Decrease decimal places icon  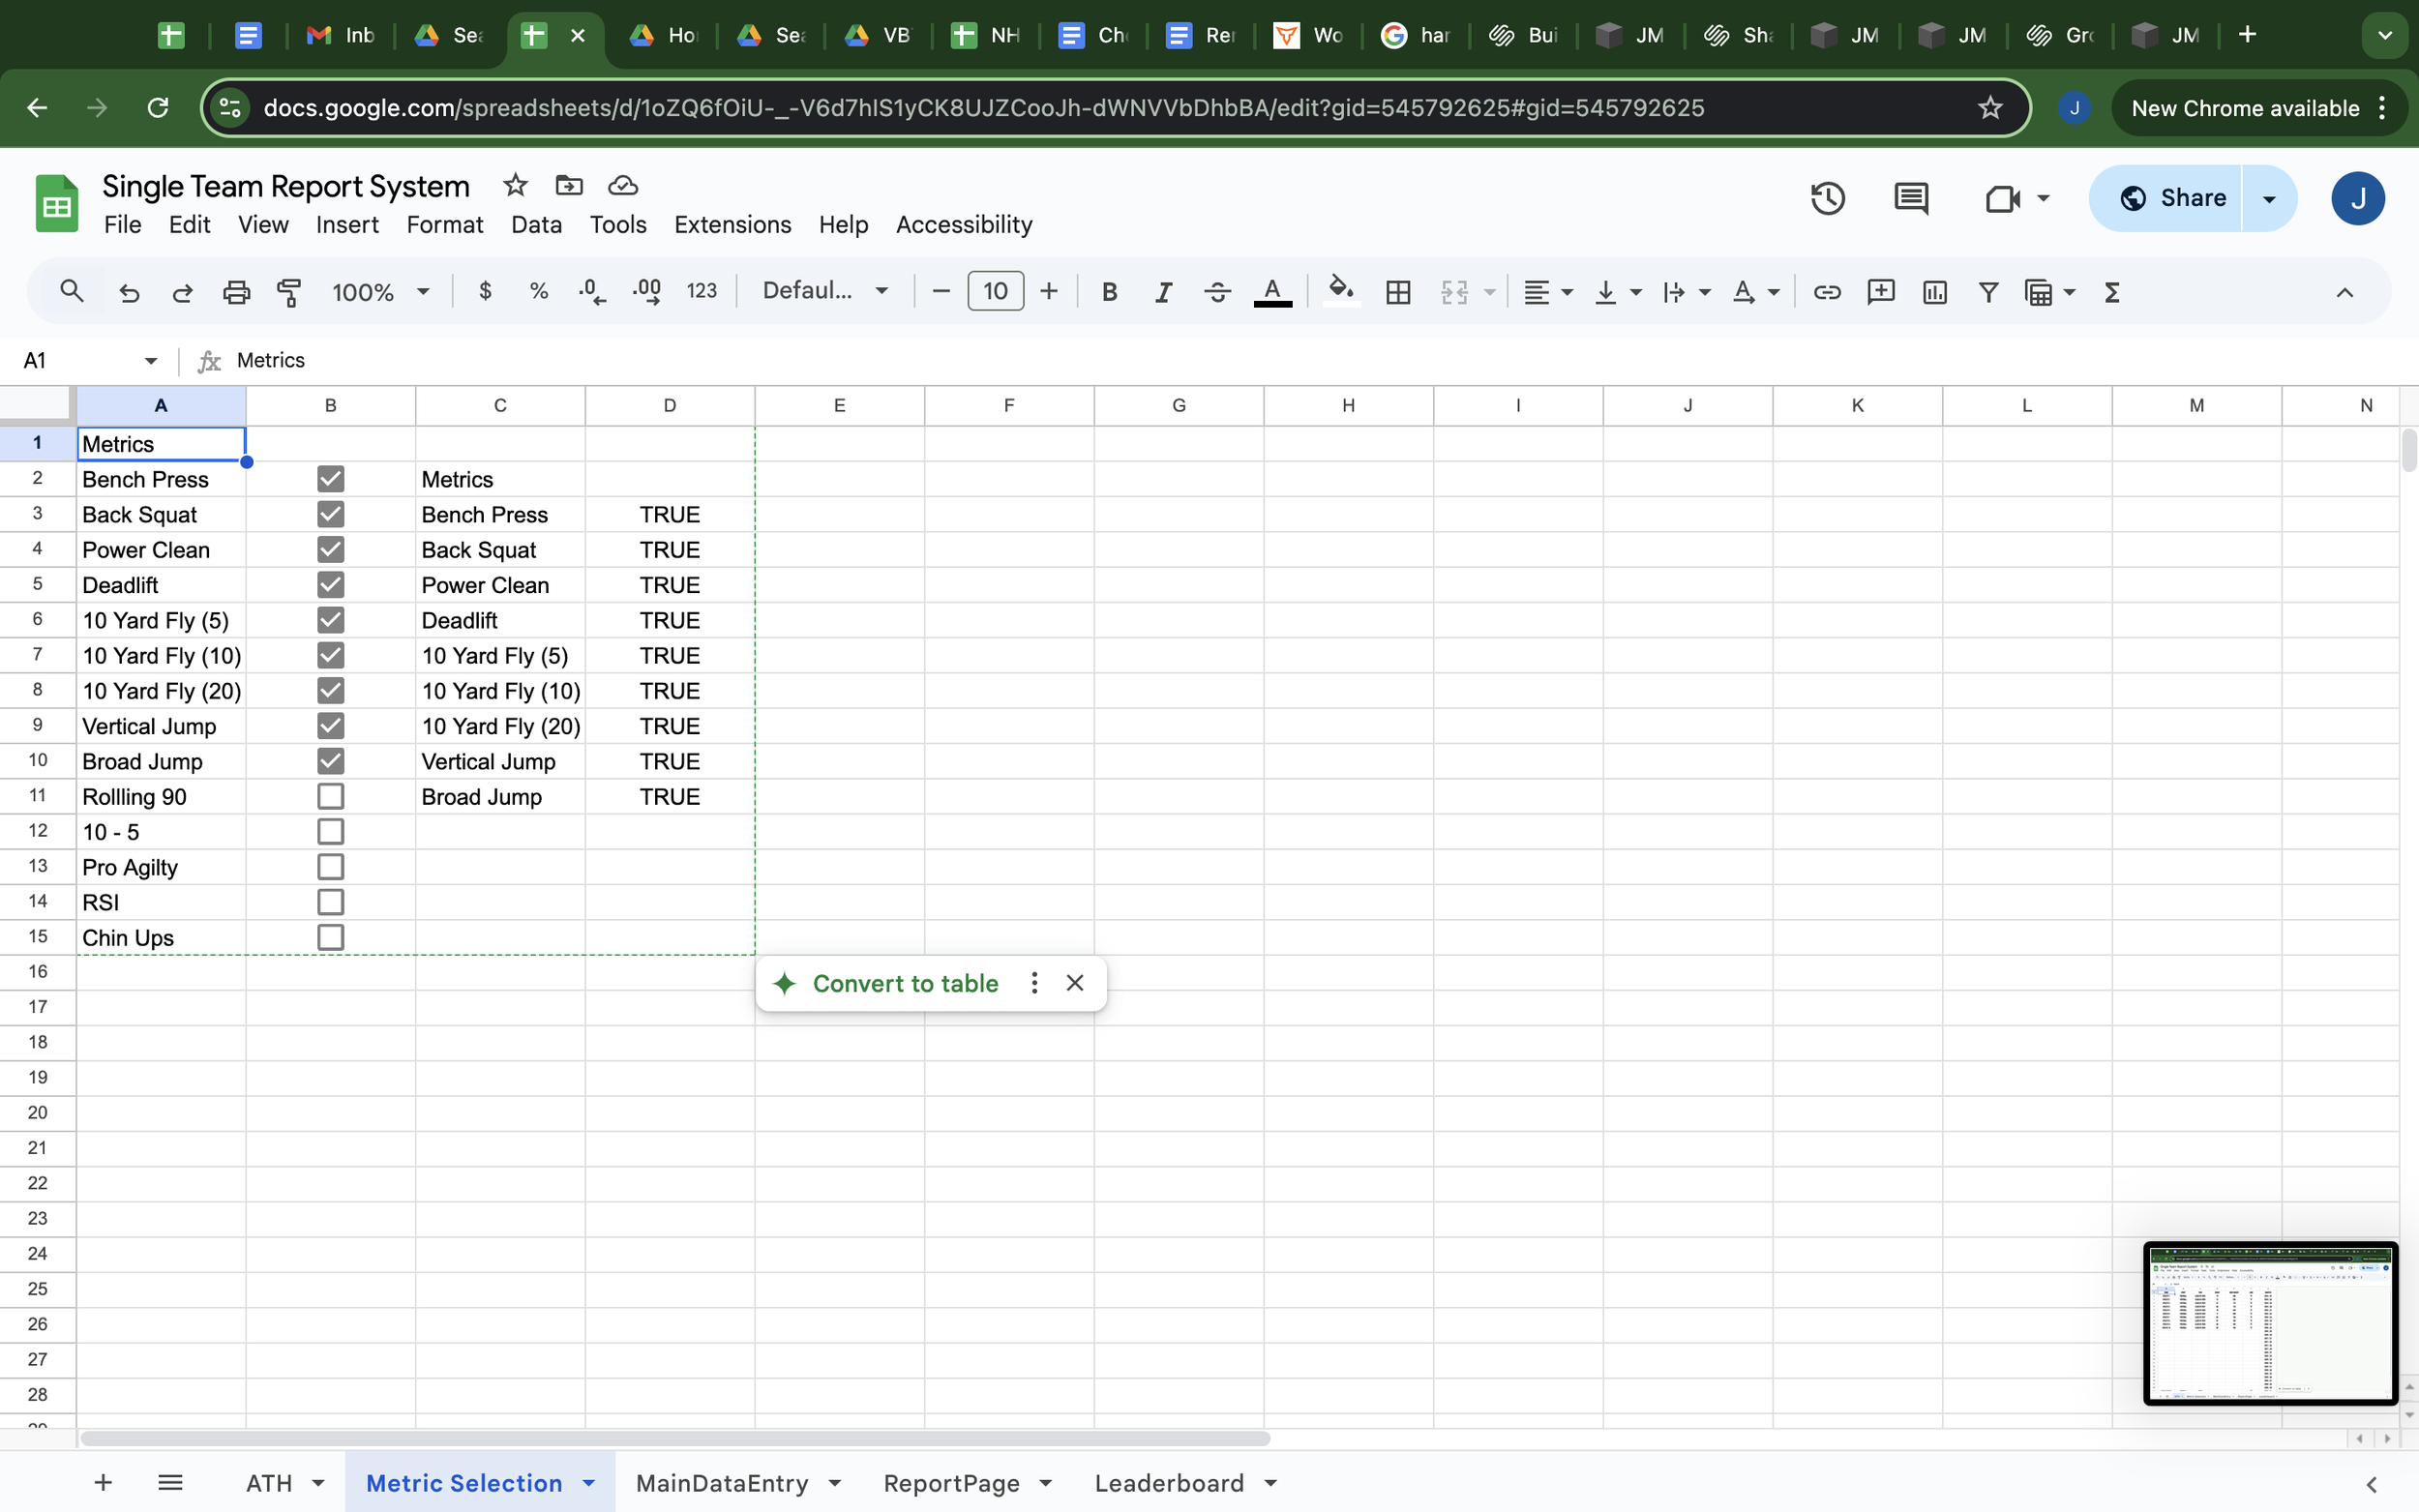click(592, 291)
